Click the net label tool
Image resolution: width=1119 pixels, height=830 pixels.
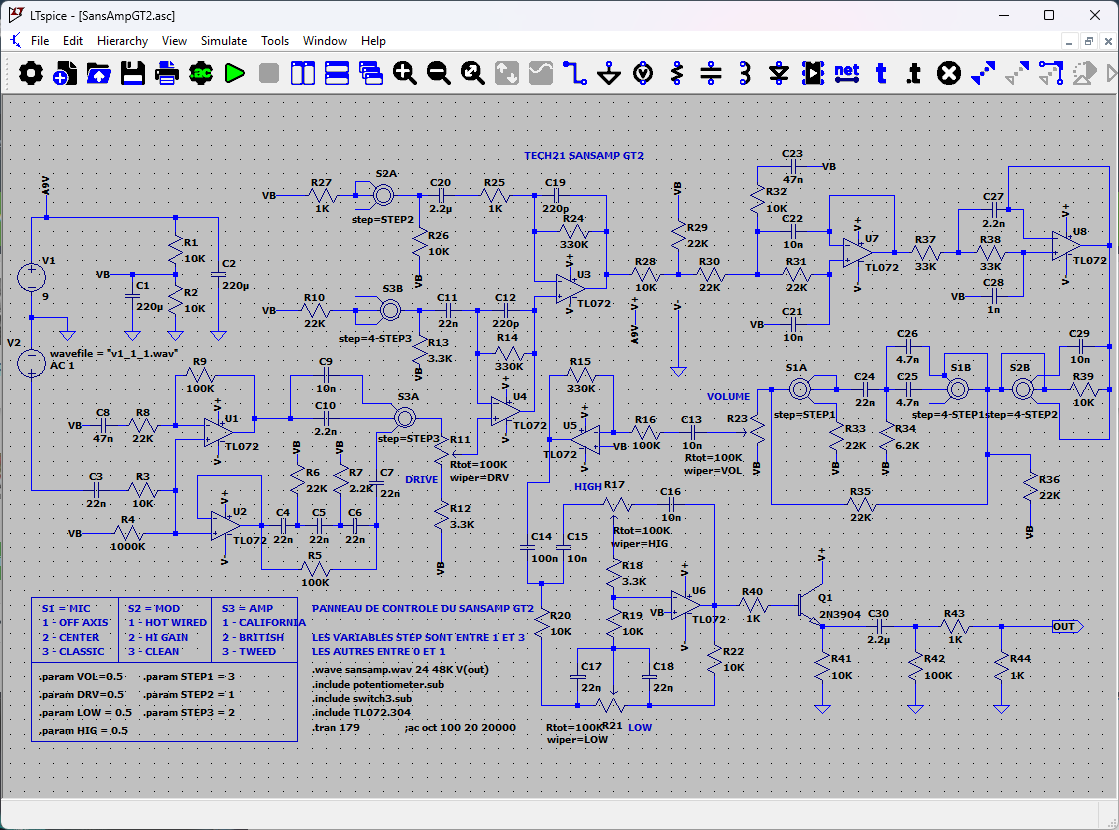point(847,73)
